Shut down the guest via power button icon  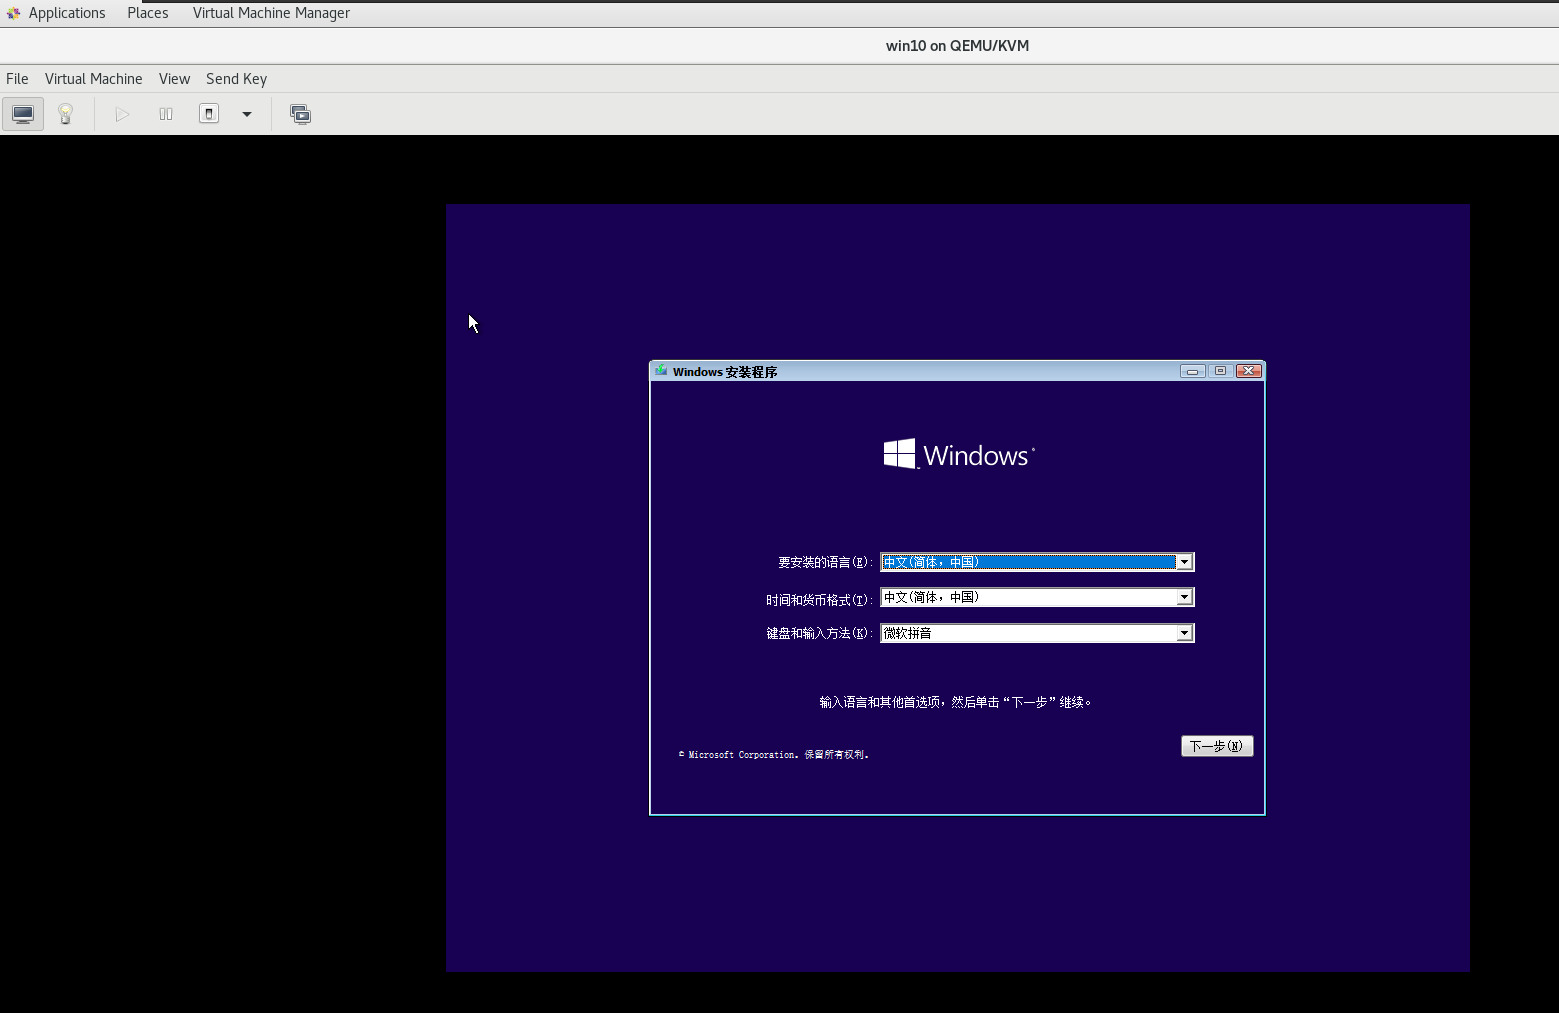click(208, 113)
